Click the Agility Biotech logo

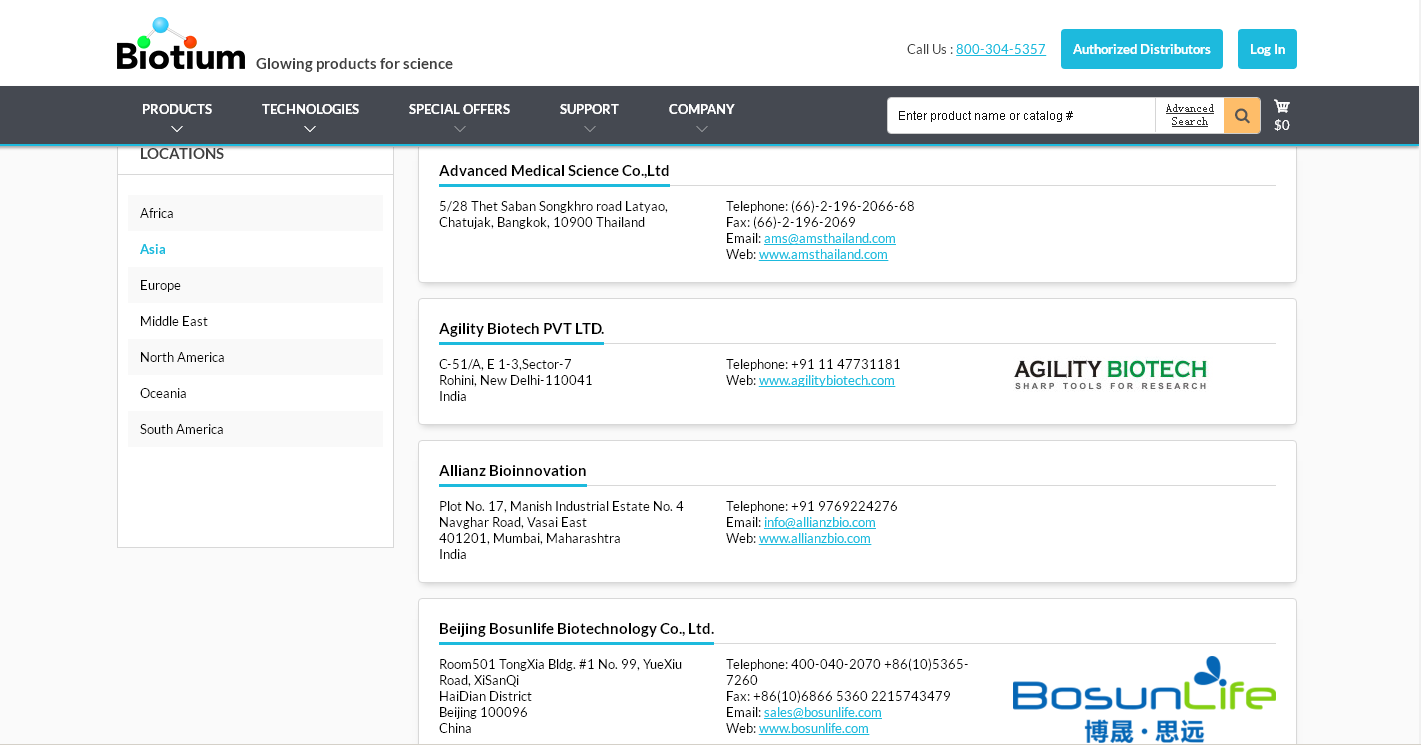(x=1110, y=374)
